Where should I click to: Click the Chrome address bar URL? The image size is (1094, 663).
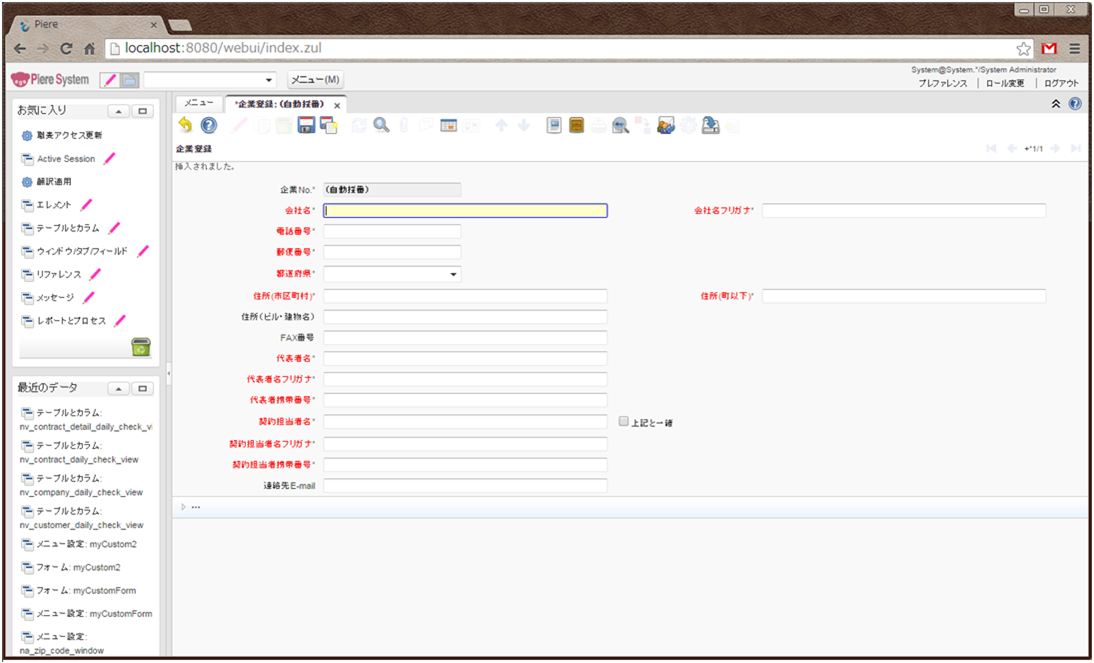(223, 48)
